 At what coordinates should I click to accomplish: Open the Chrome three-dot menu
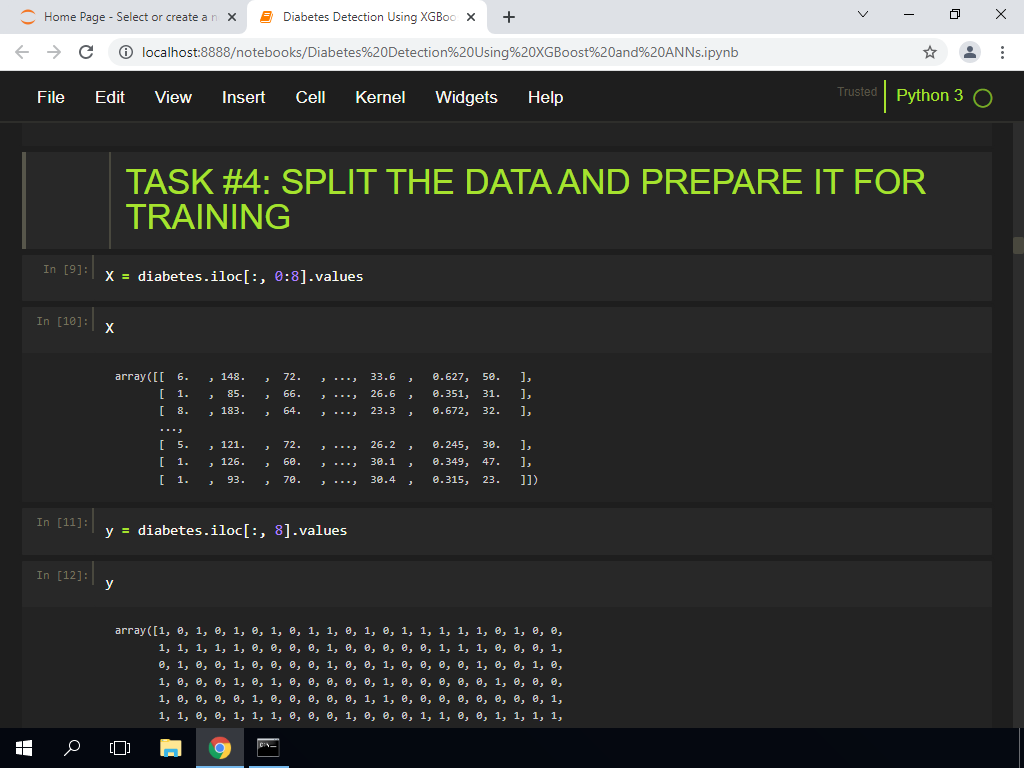point(1002,52)
